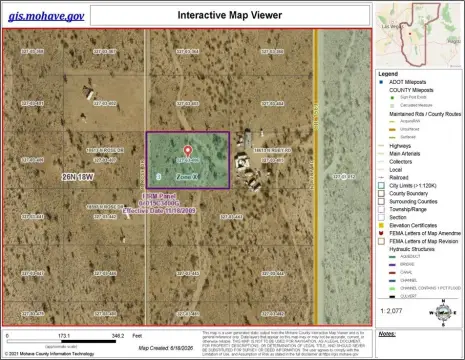
Task: Click the Maintained Rds / County Routes label
Action: coord(425,114)
